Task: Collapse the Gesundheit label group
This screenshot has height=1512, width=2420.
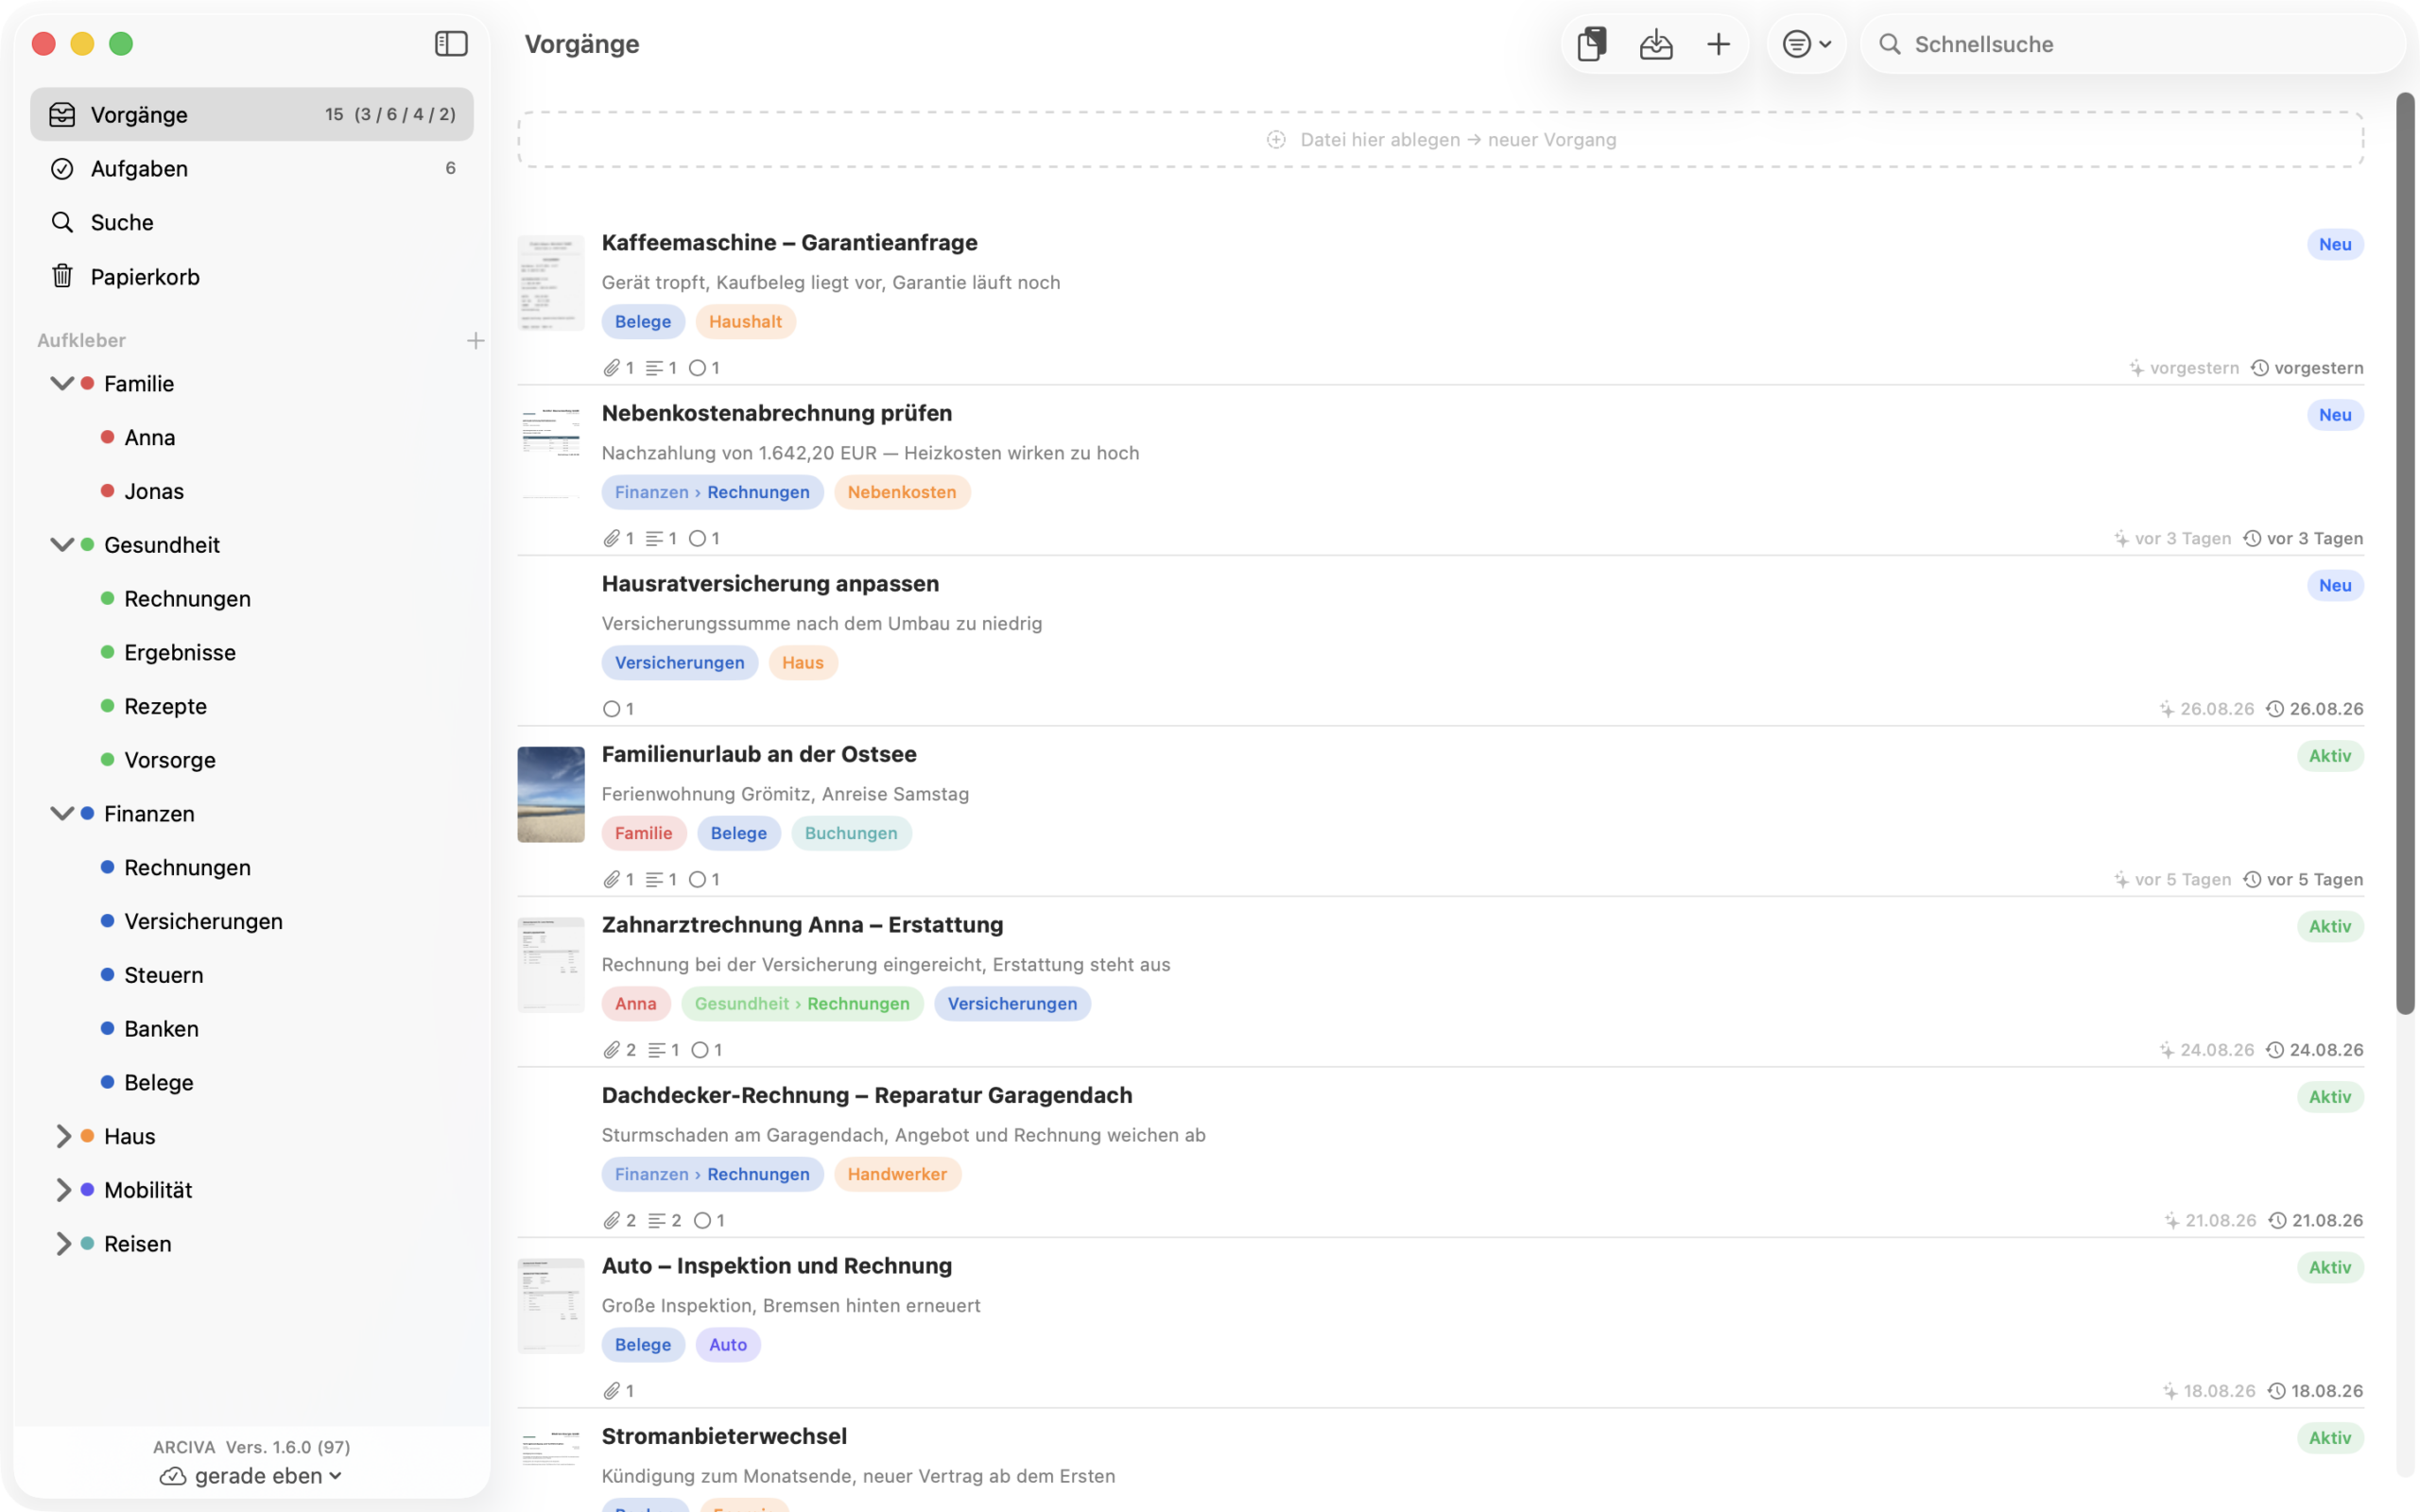Action: tap(62, 544)
